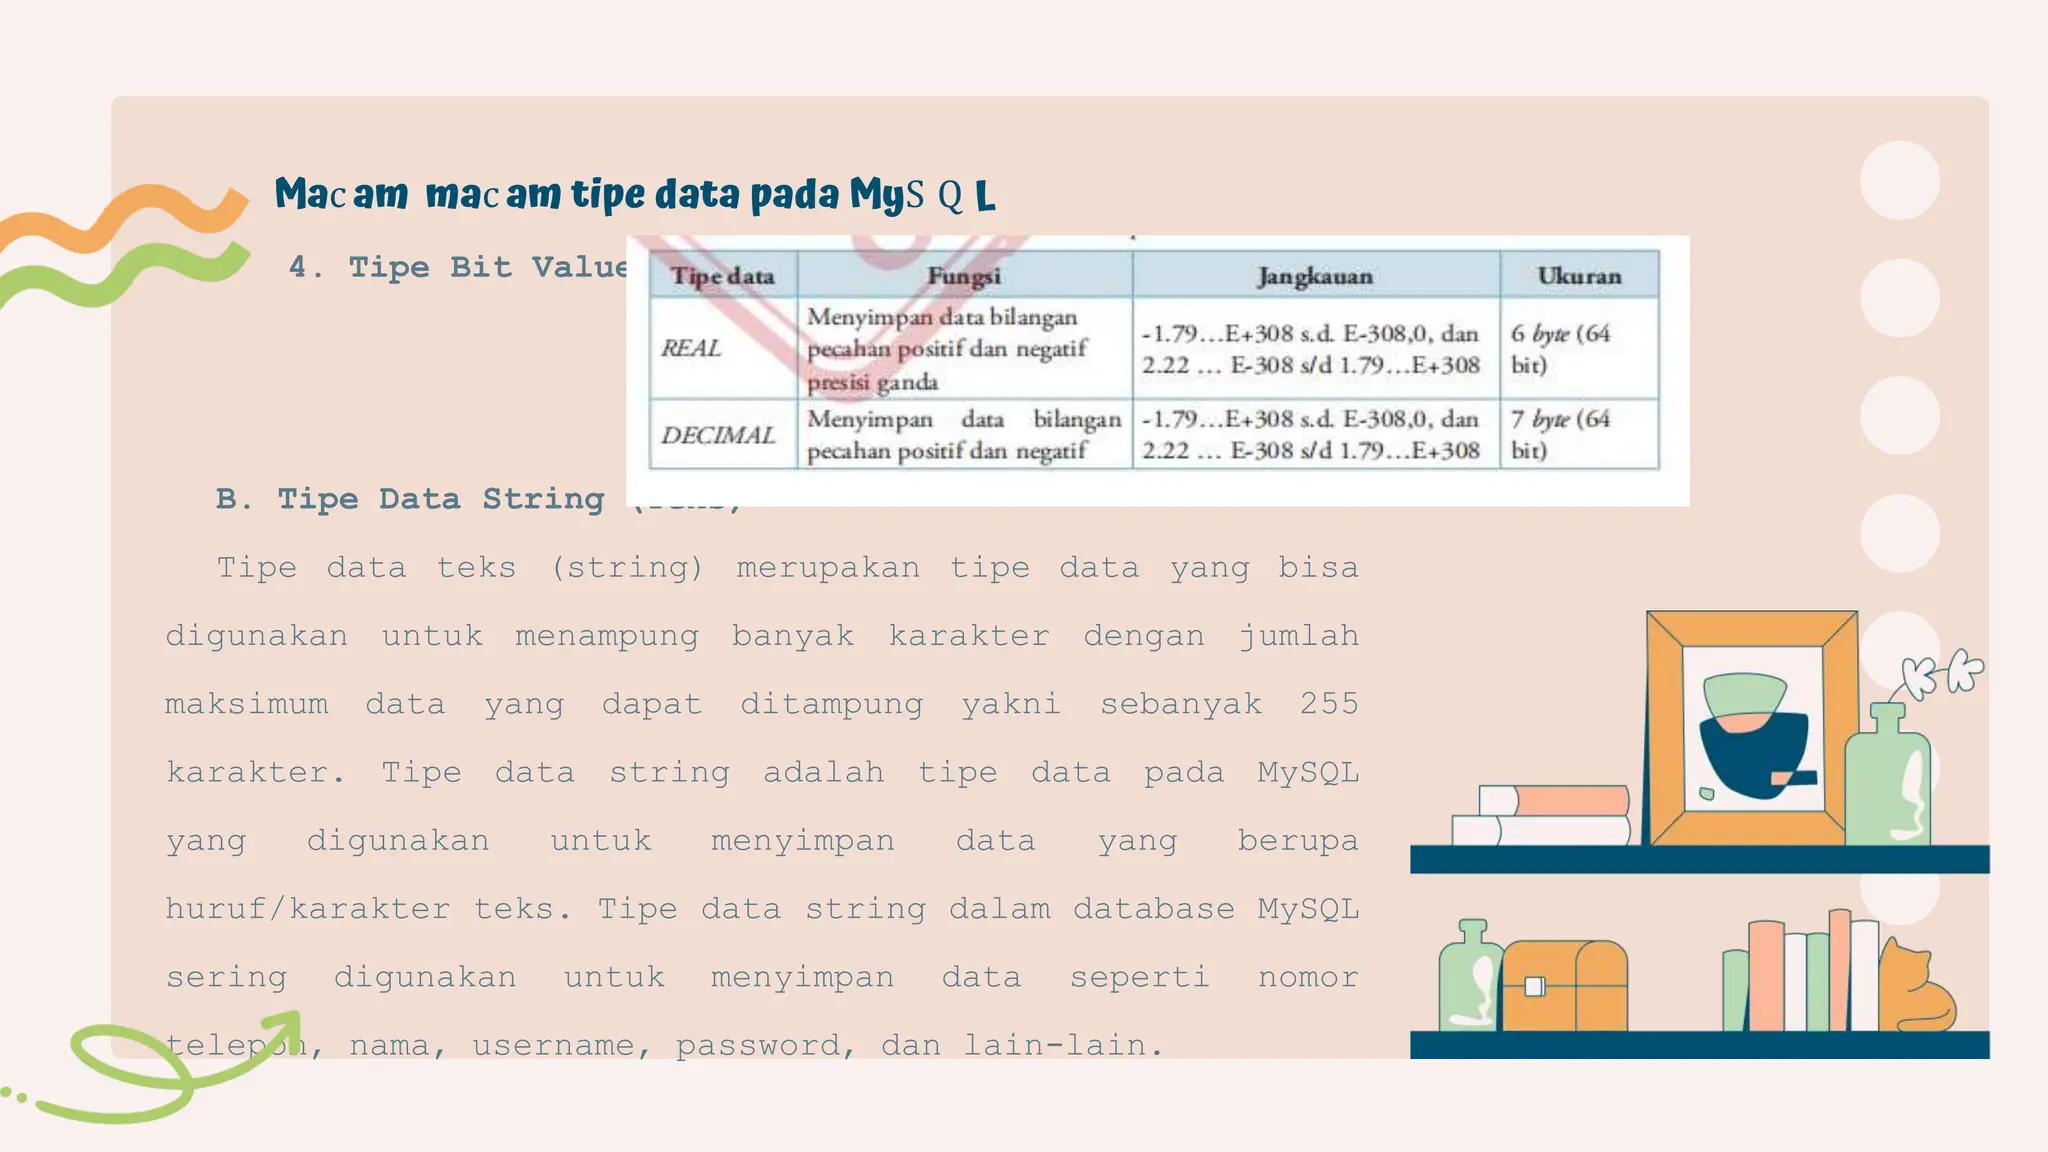The width and height of the screenshot is (2048, 1152).
Task: Click the stacked books beside the picture frame
Action: [x=1541, y=815]
